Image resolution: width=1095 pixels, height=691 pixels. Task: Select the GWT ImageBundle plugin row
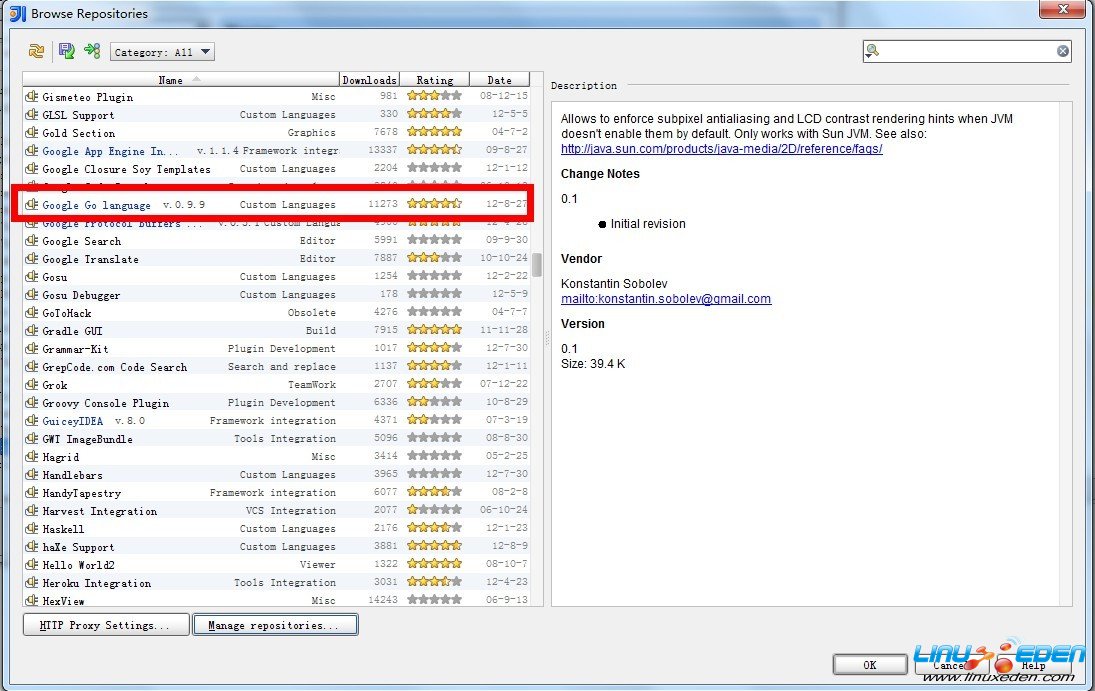(x=277, y=439)
